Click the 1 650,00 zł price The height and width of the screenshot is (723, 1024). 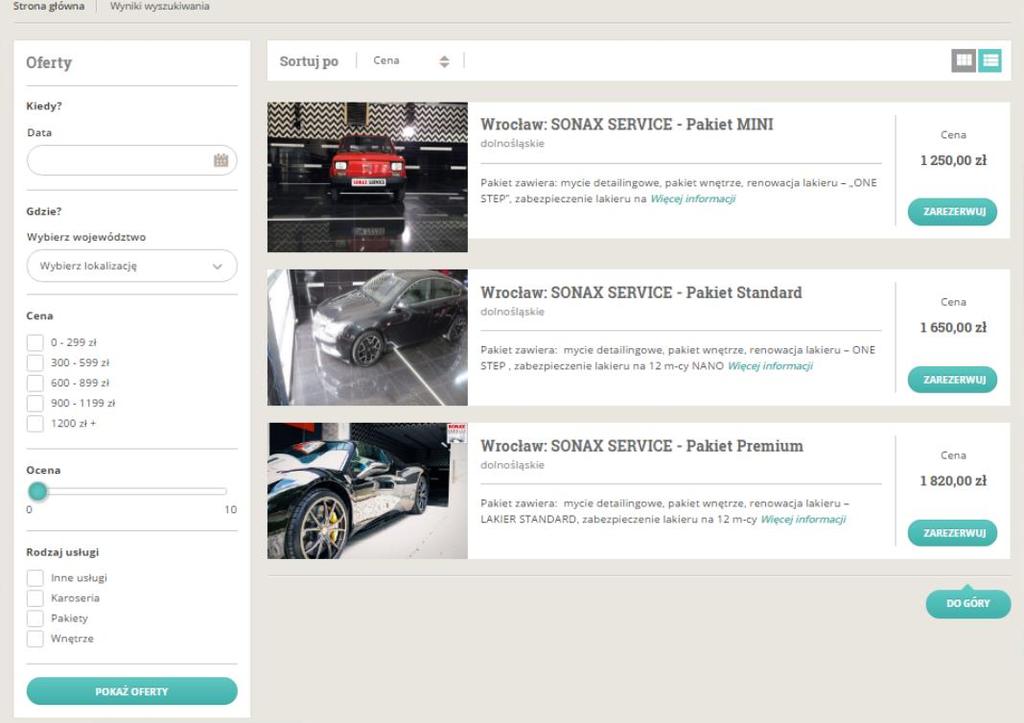point(953,327)
